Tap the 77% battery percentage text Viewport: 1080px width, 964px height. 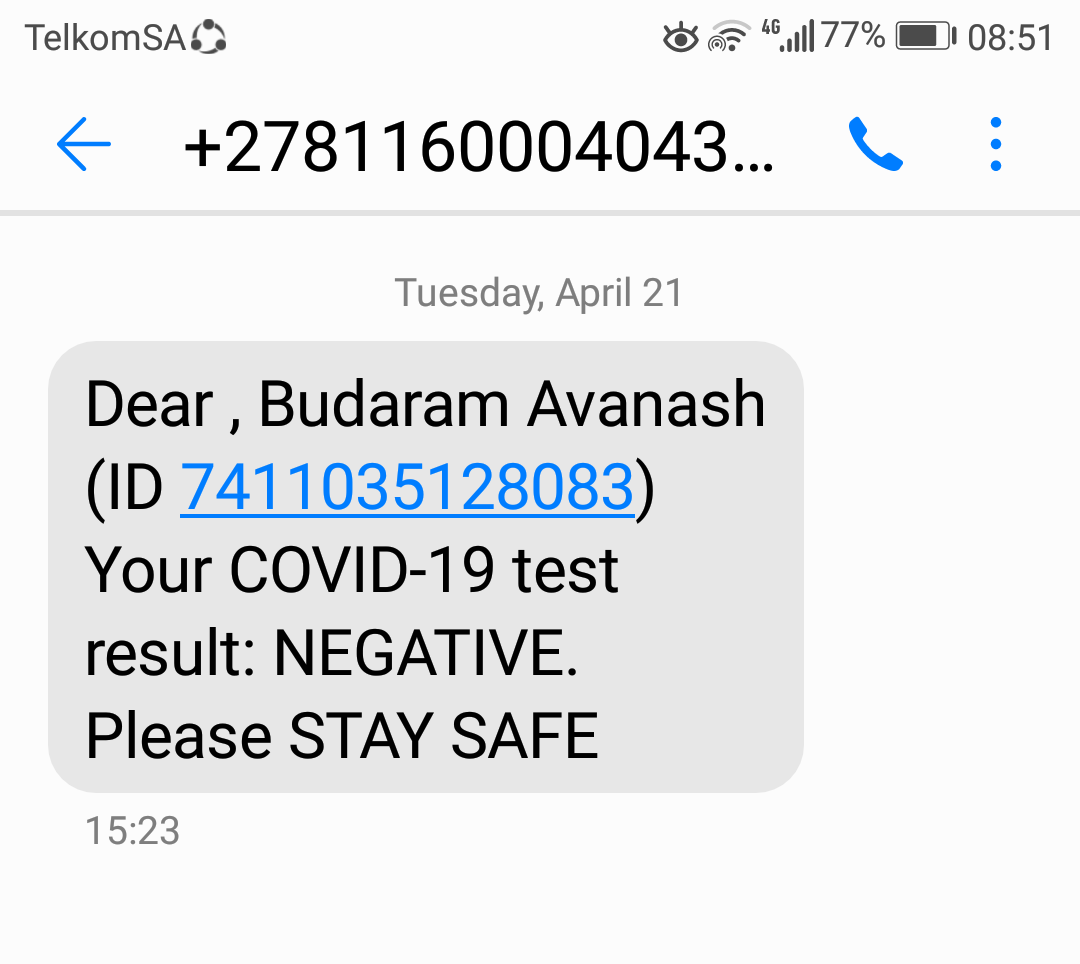853,36
